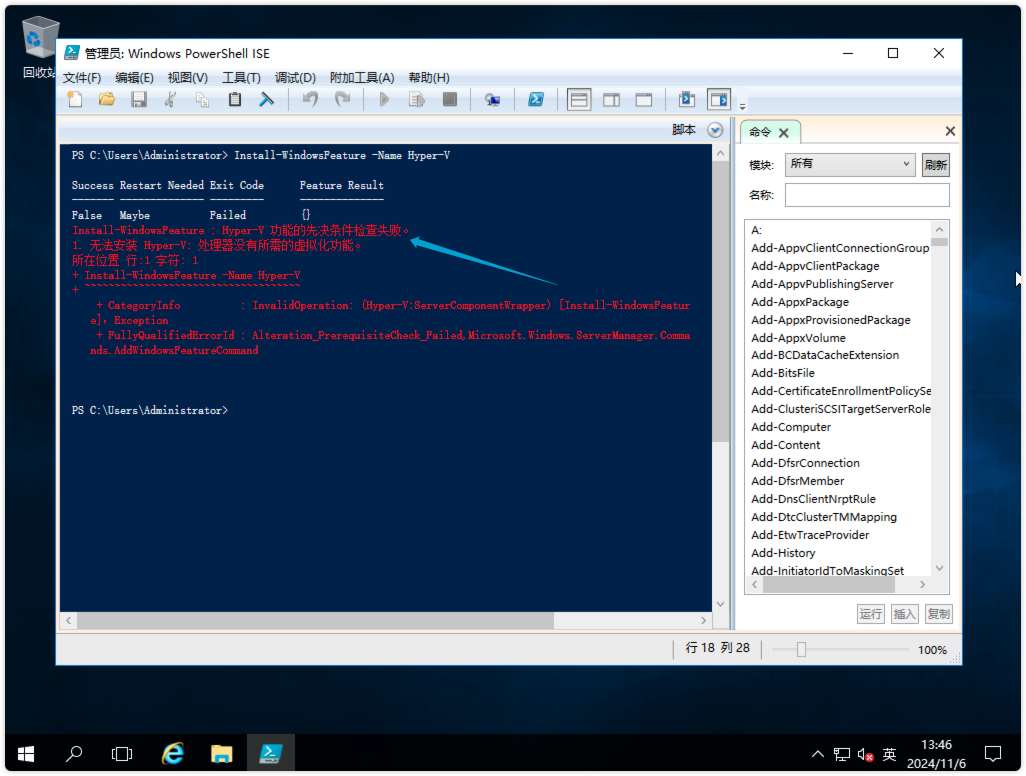The height and width of the screenshot is (776, 1026).
Task: Show script pane on top layout
Action: click(579, 100)
